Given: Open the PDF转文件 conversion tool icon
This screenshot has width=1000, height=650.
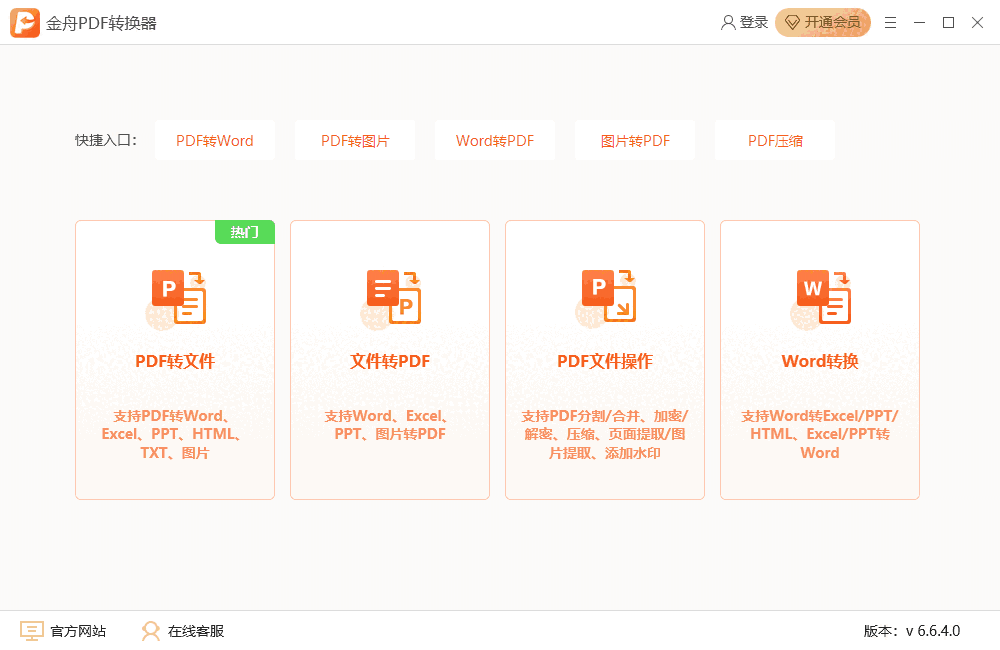Looking at the screenshot, I should tap(178, 295).
